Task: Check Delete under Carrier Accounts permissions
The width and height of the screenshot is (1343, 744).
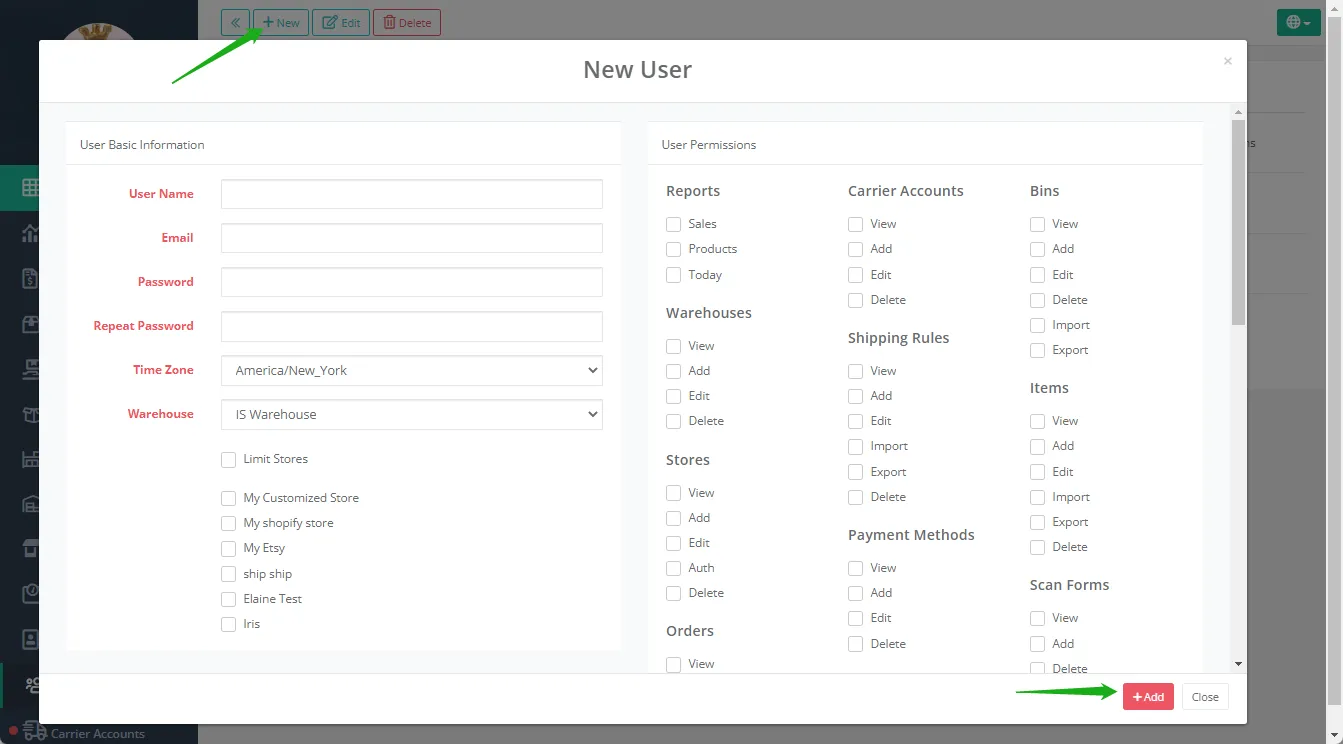Action: coord(856,300)
